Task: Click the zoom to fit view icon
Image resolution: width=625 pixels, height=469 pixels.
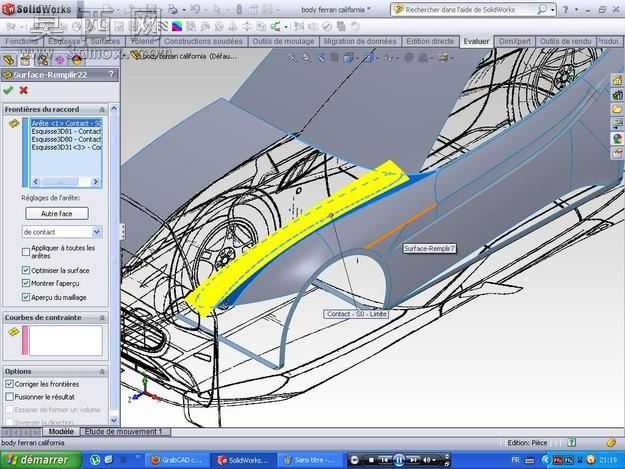Action: click(x=292, y=58)
